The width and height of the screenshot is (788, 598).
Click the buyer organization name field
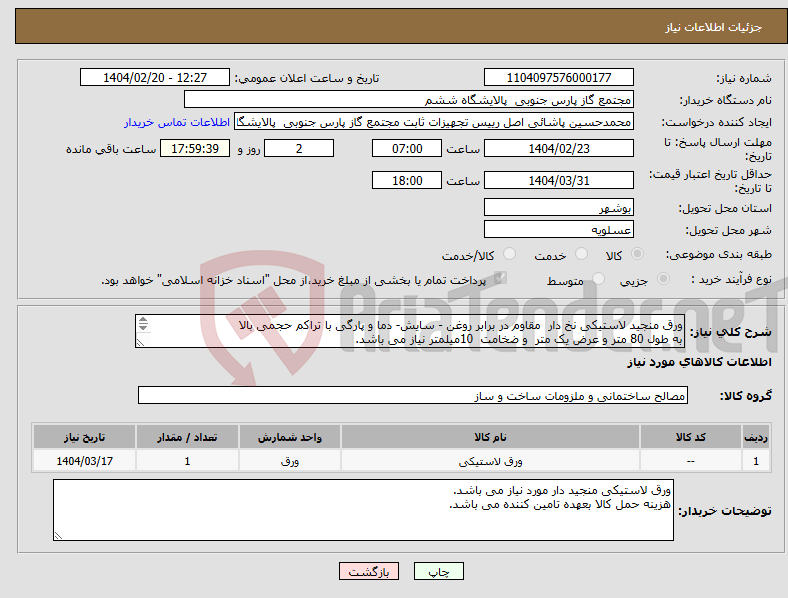tap(409, 99)
